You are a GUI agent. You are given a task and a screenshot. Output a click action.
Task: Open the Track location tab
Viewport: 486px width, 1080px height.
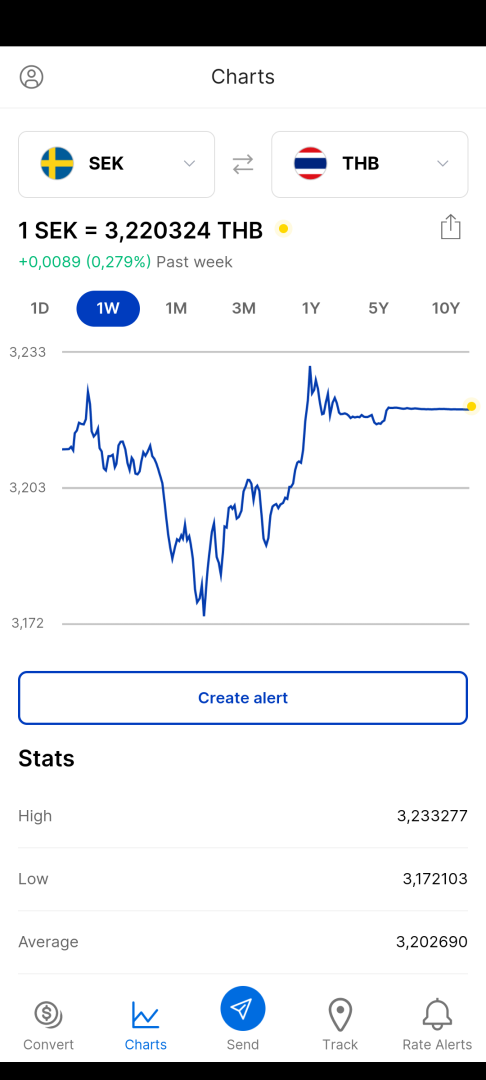[x=340, y=1026]
